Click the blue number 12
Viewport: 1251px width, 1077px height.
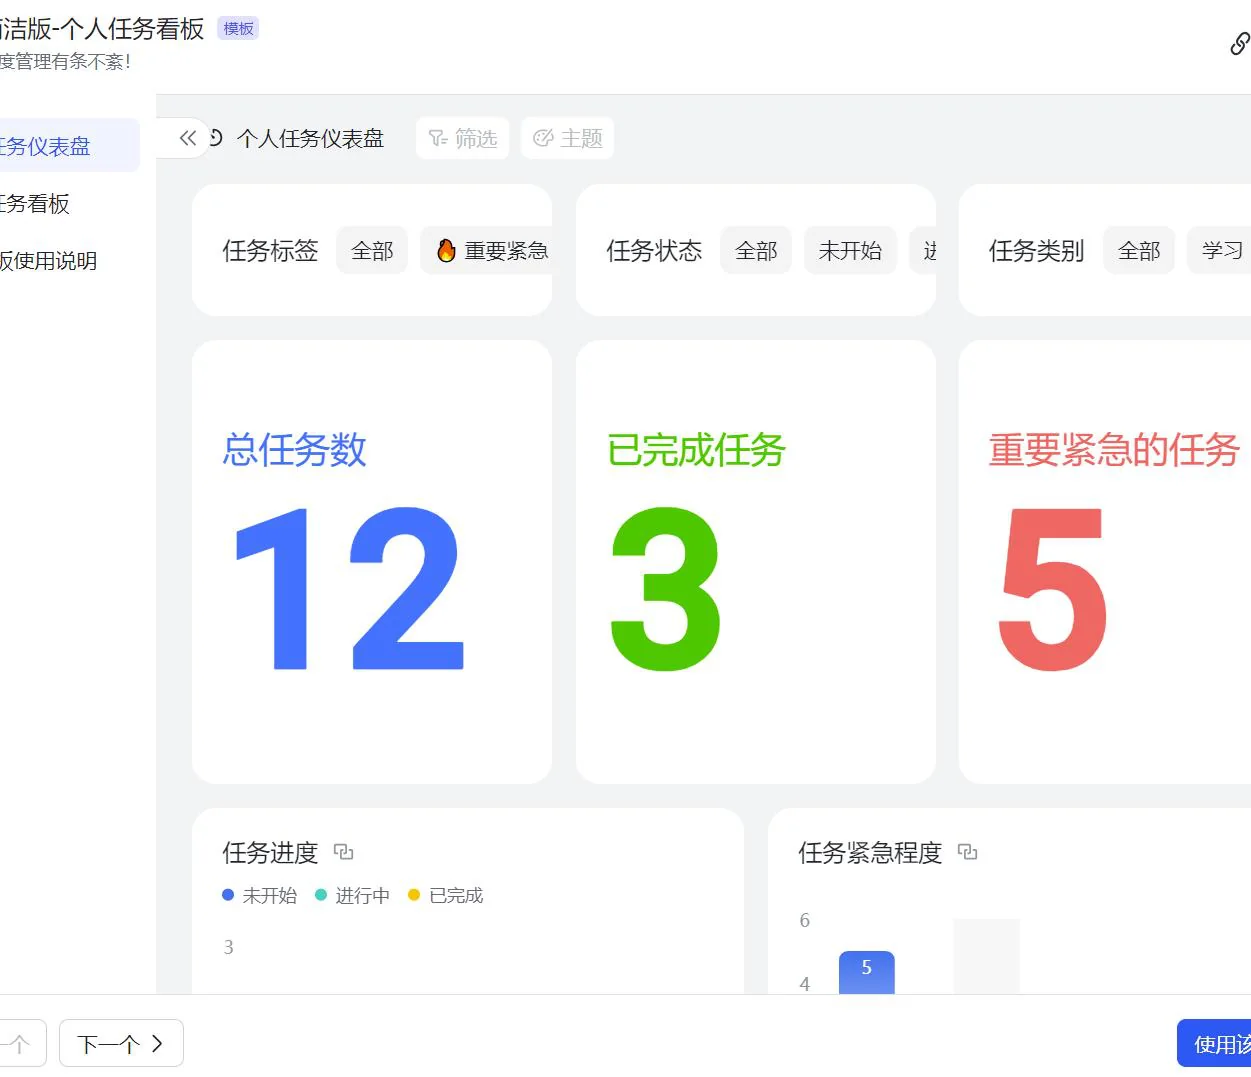point(349,589)
